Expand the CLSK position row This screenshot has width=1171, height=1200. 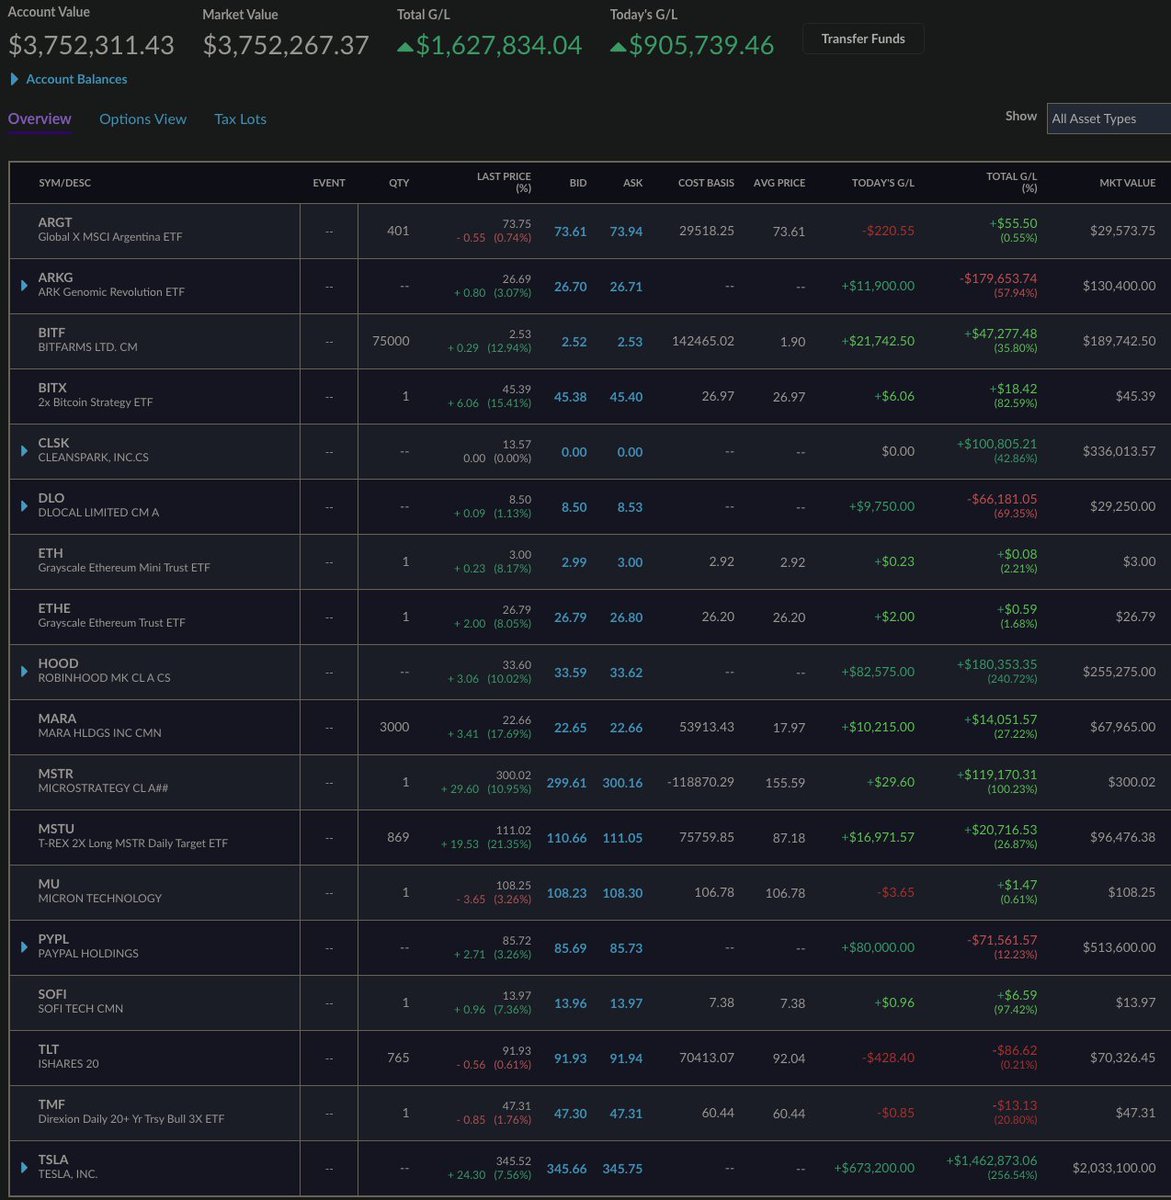pos(24,451)
